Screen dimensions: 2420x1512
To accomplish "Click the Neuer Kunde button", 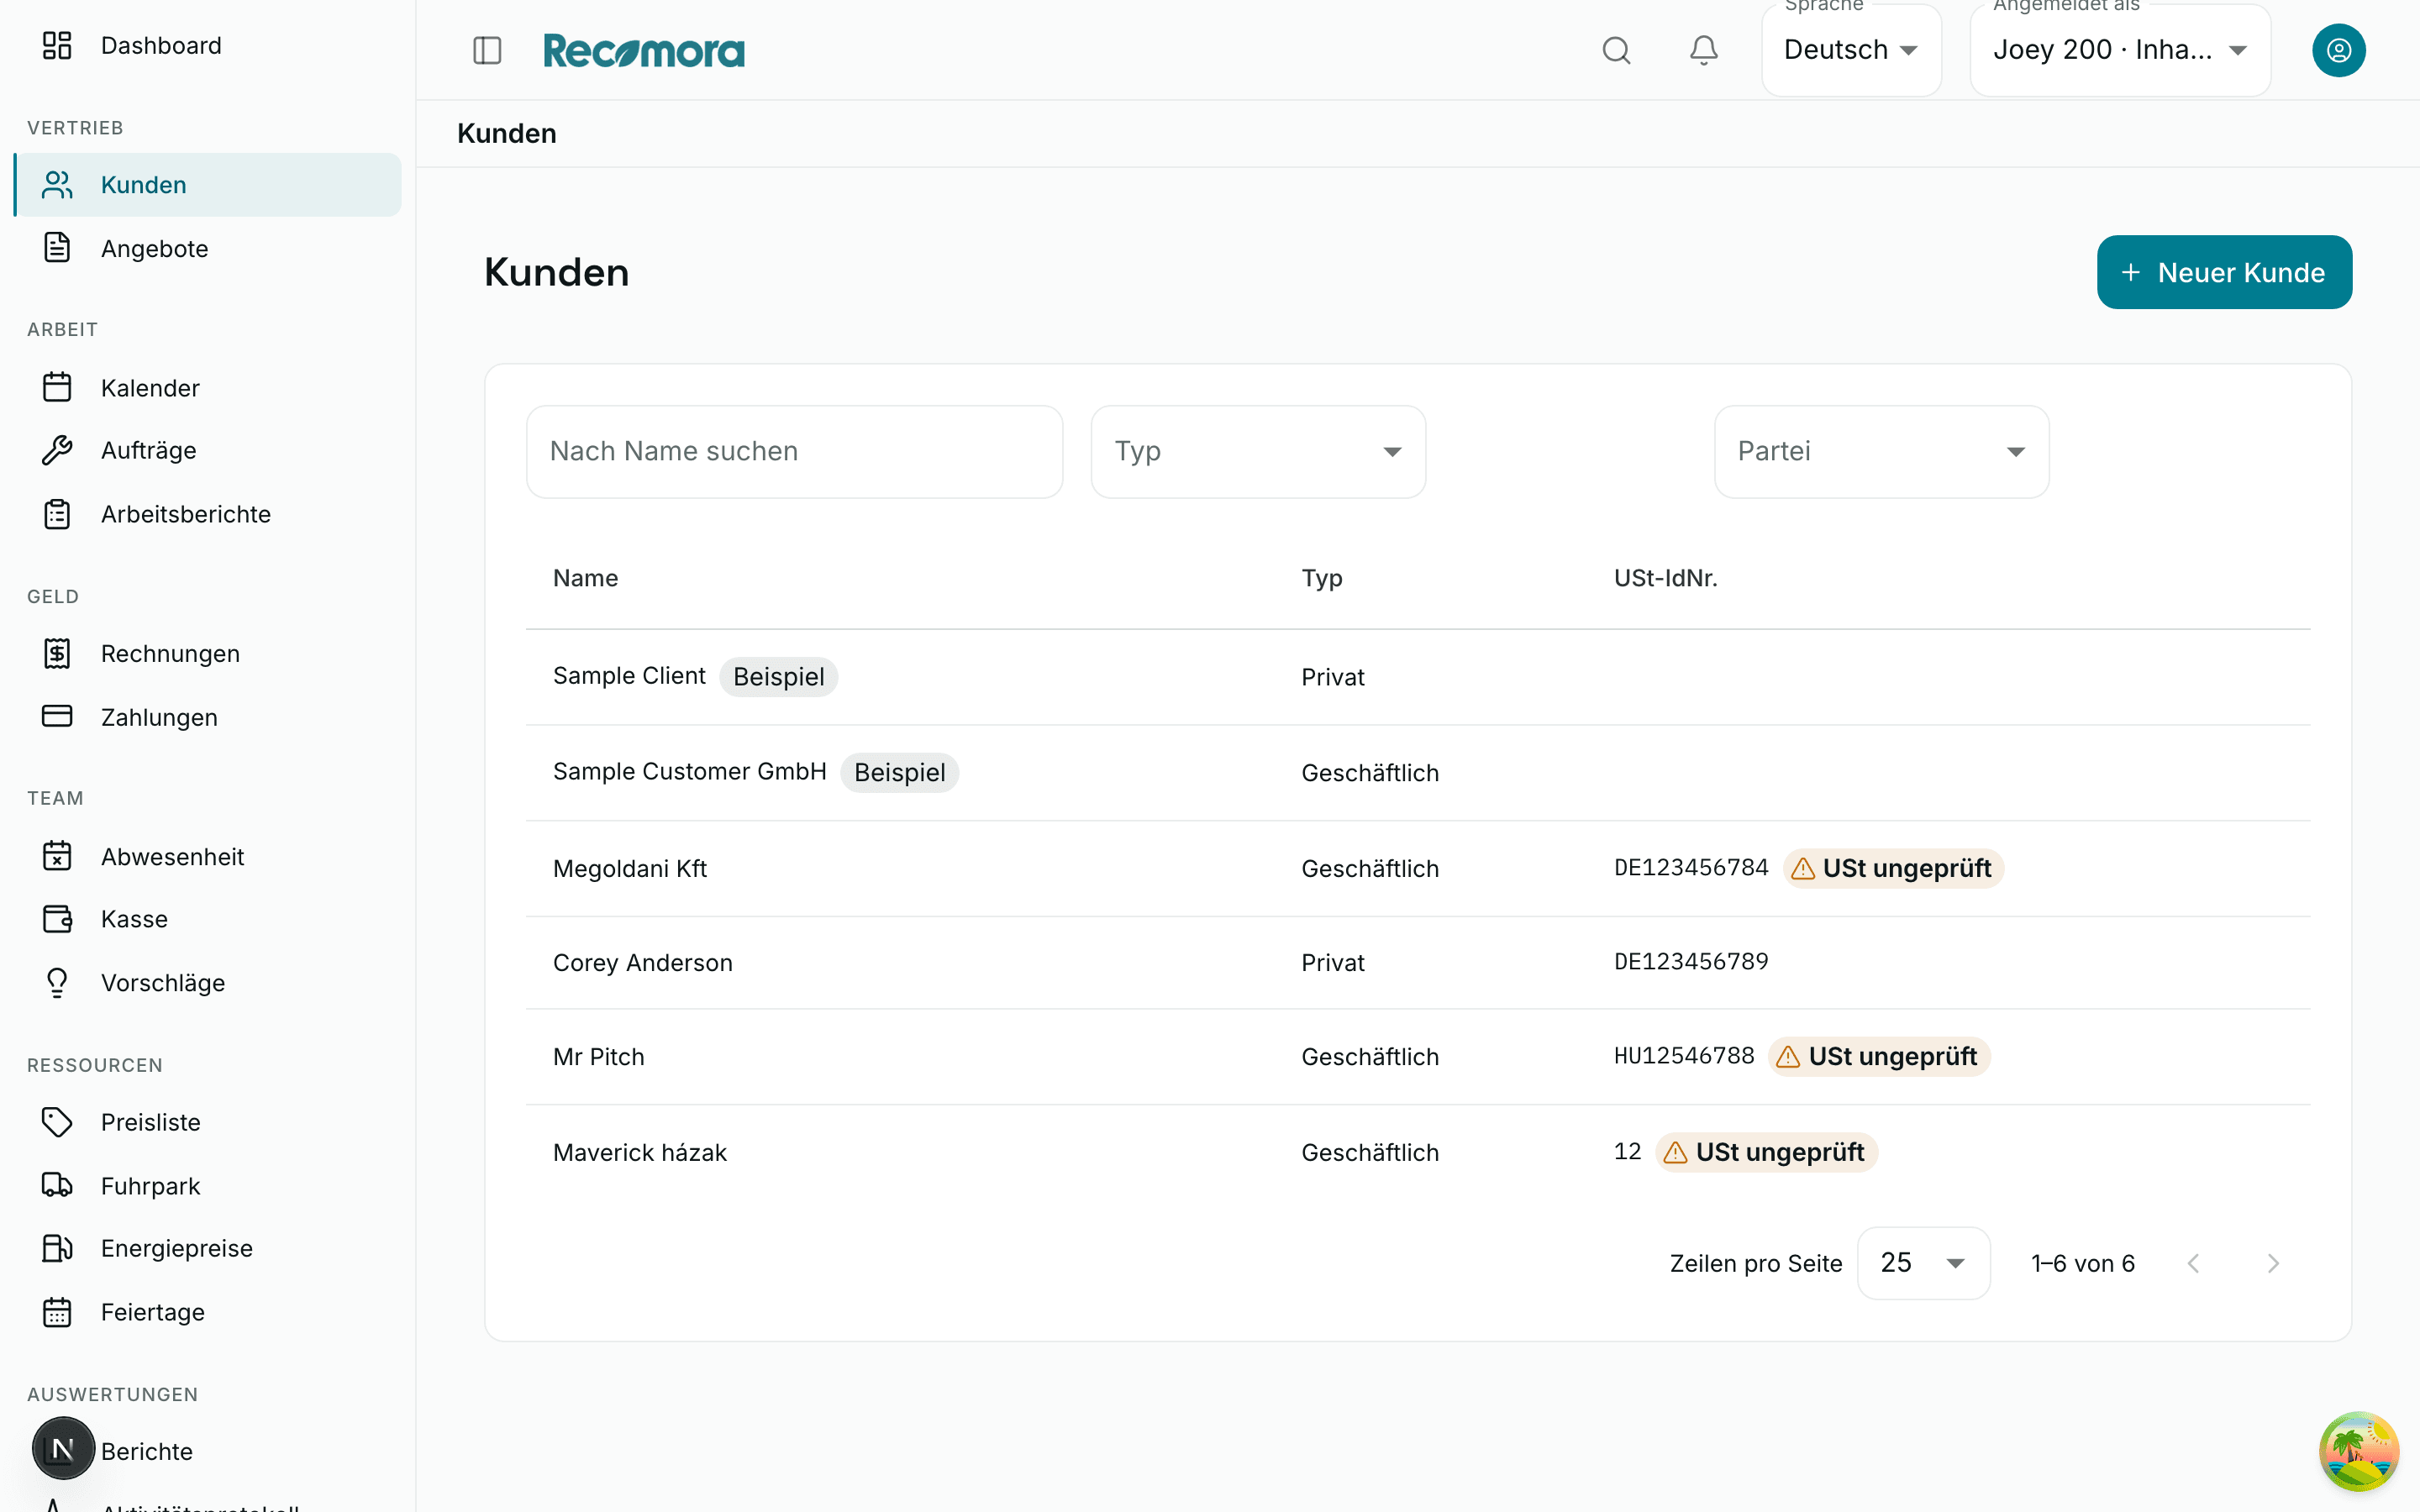I will pos(2224,272).
